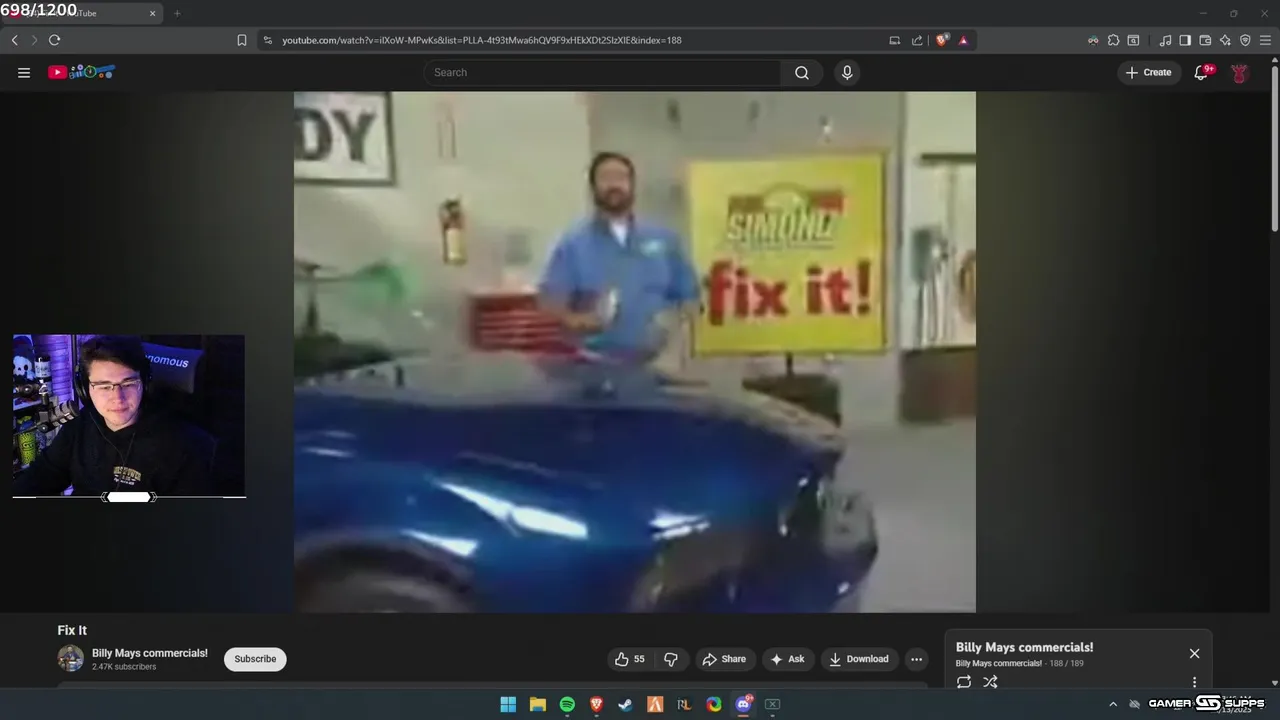Viewport: 1280px width, 720px height.
Task: Open Billy Mays commercials! channel link
Action: coord(150,653)
